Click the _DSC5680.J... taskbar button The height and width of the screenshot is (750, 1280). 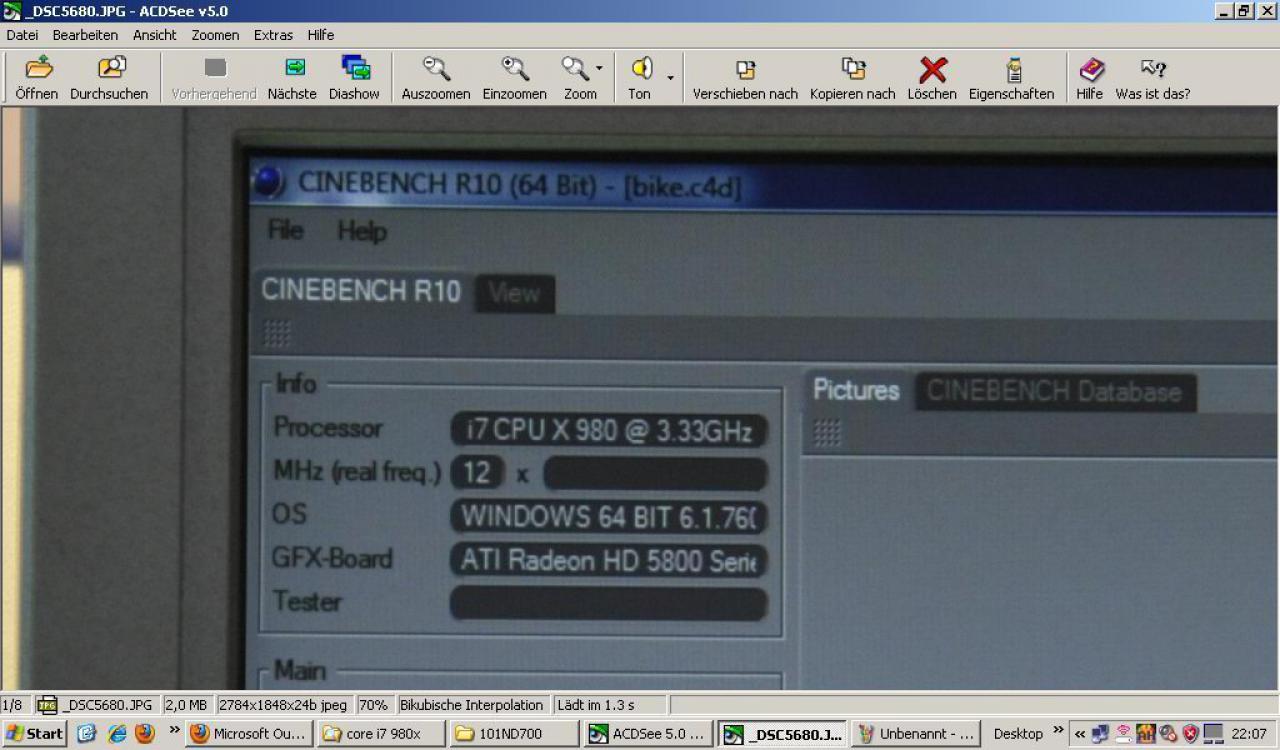pos(782,733)
